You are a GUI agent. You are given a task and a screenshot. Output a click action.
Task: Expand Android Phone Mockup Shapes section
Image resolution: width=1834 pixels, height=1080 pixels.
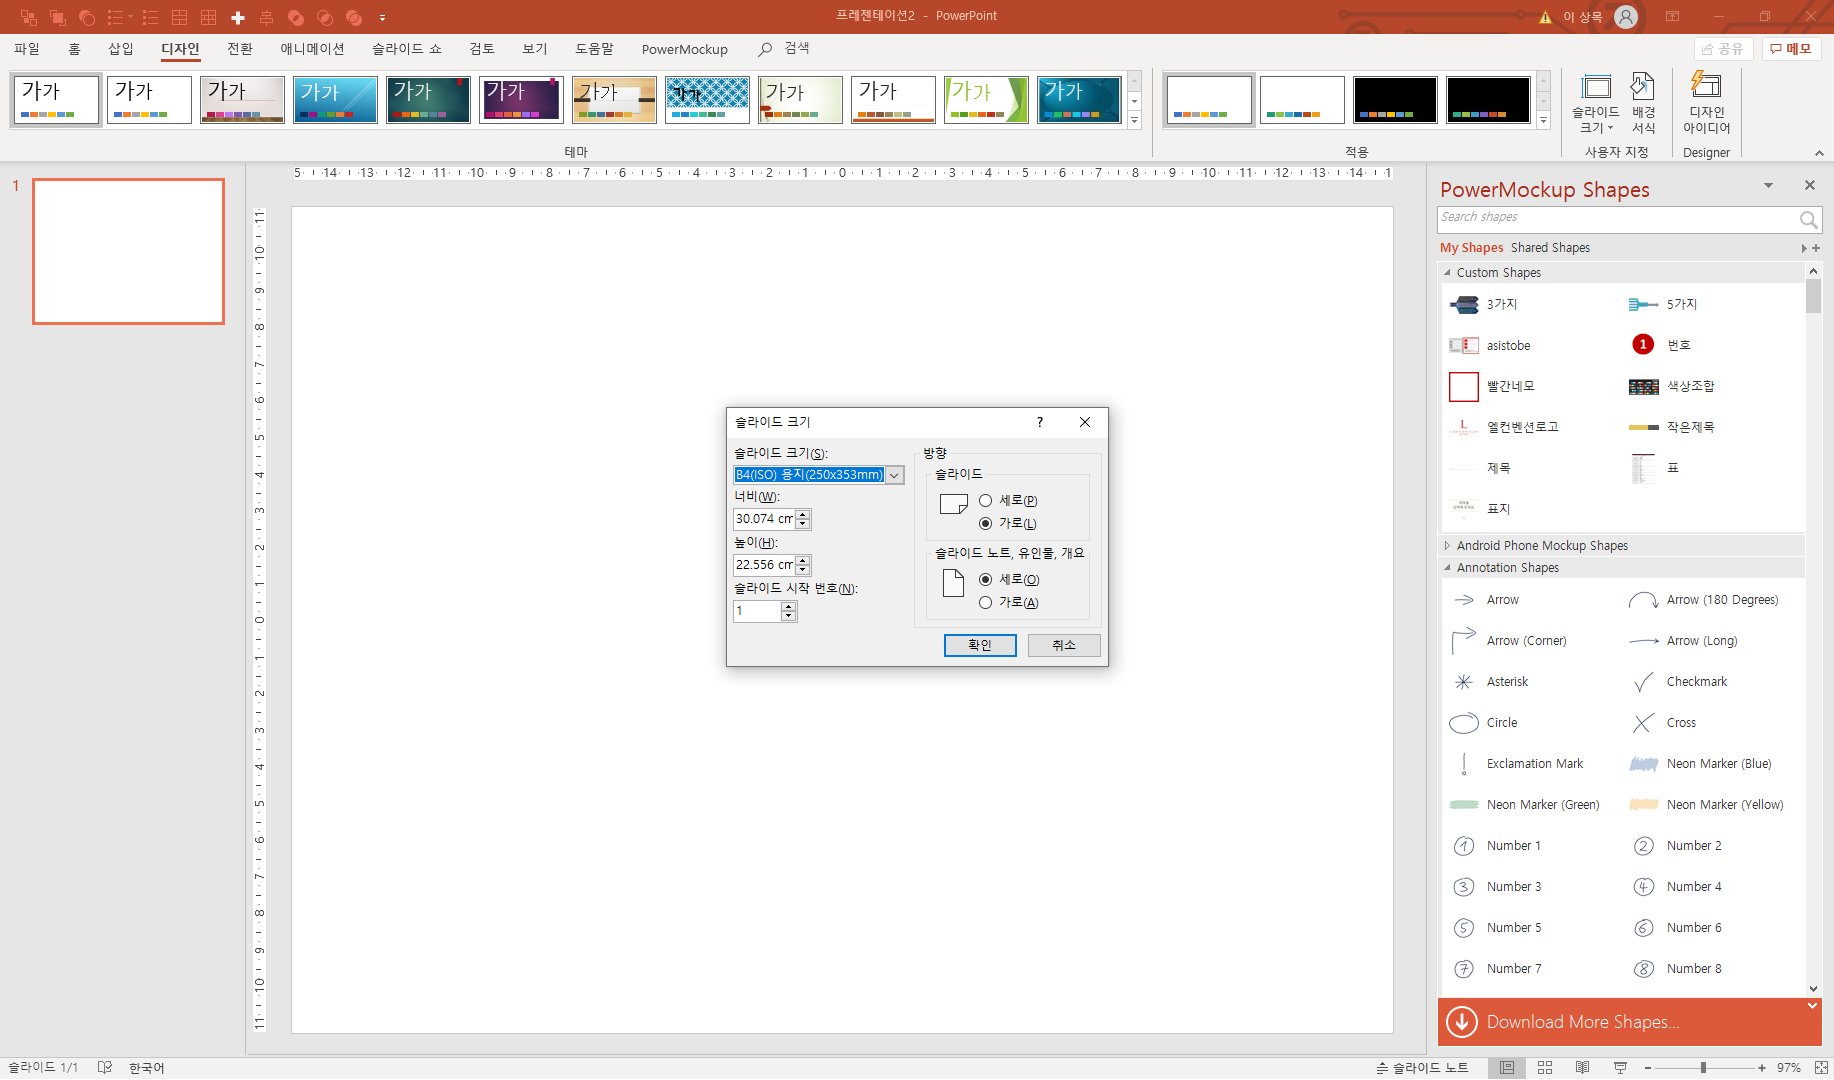(x=1447, y=546)
